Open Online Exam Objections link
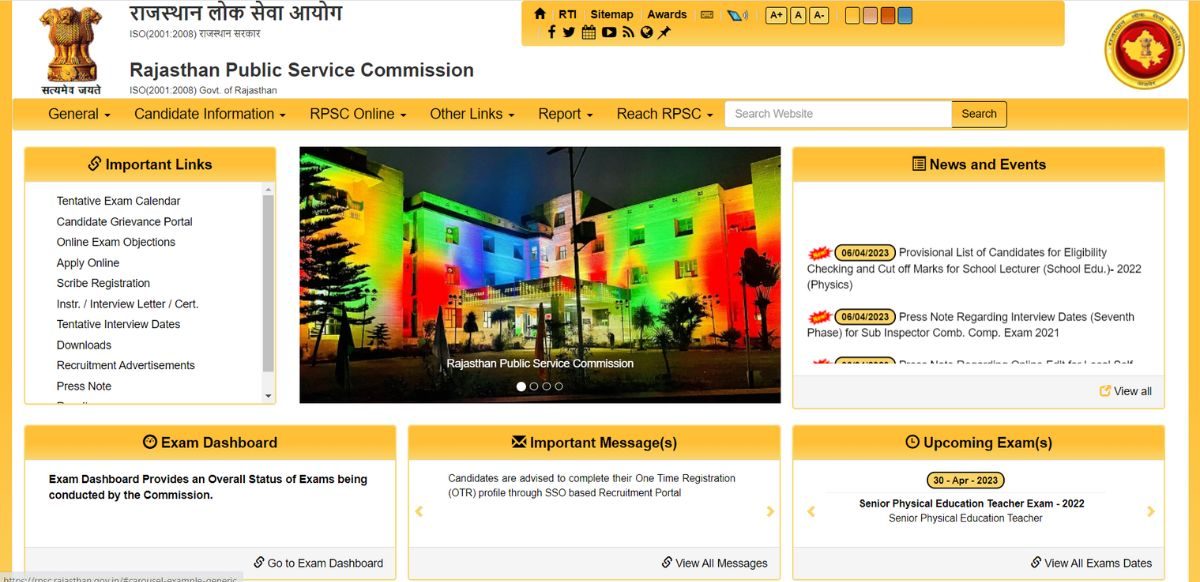The width and height of the screenshot is (1200, 582). (116, 242)
